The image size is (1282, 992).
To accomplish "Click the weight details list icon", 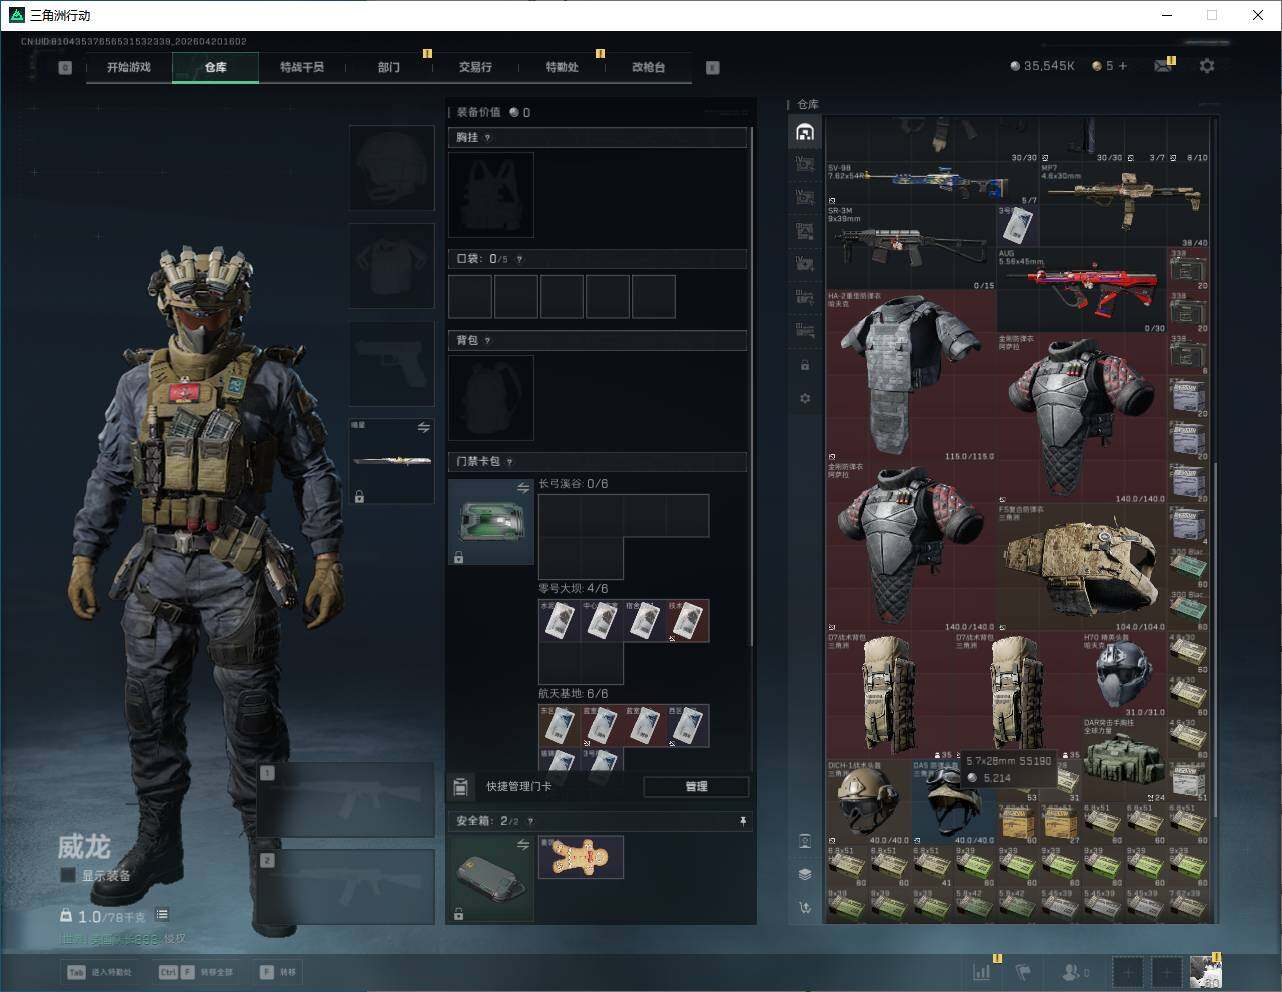I will coord(162,915).
